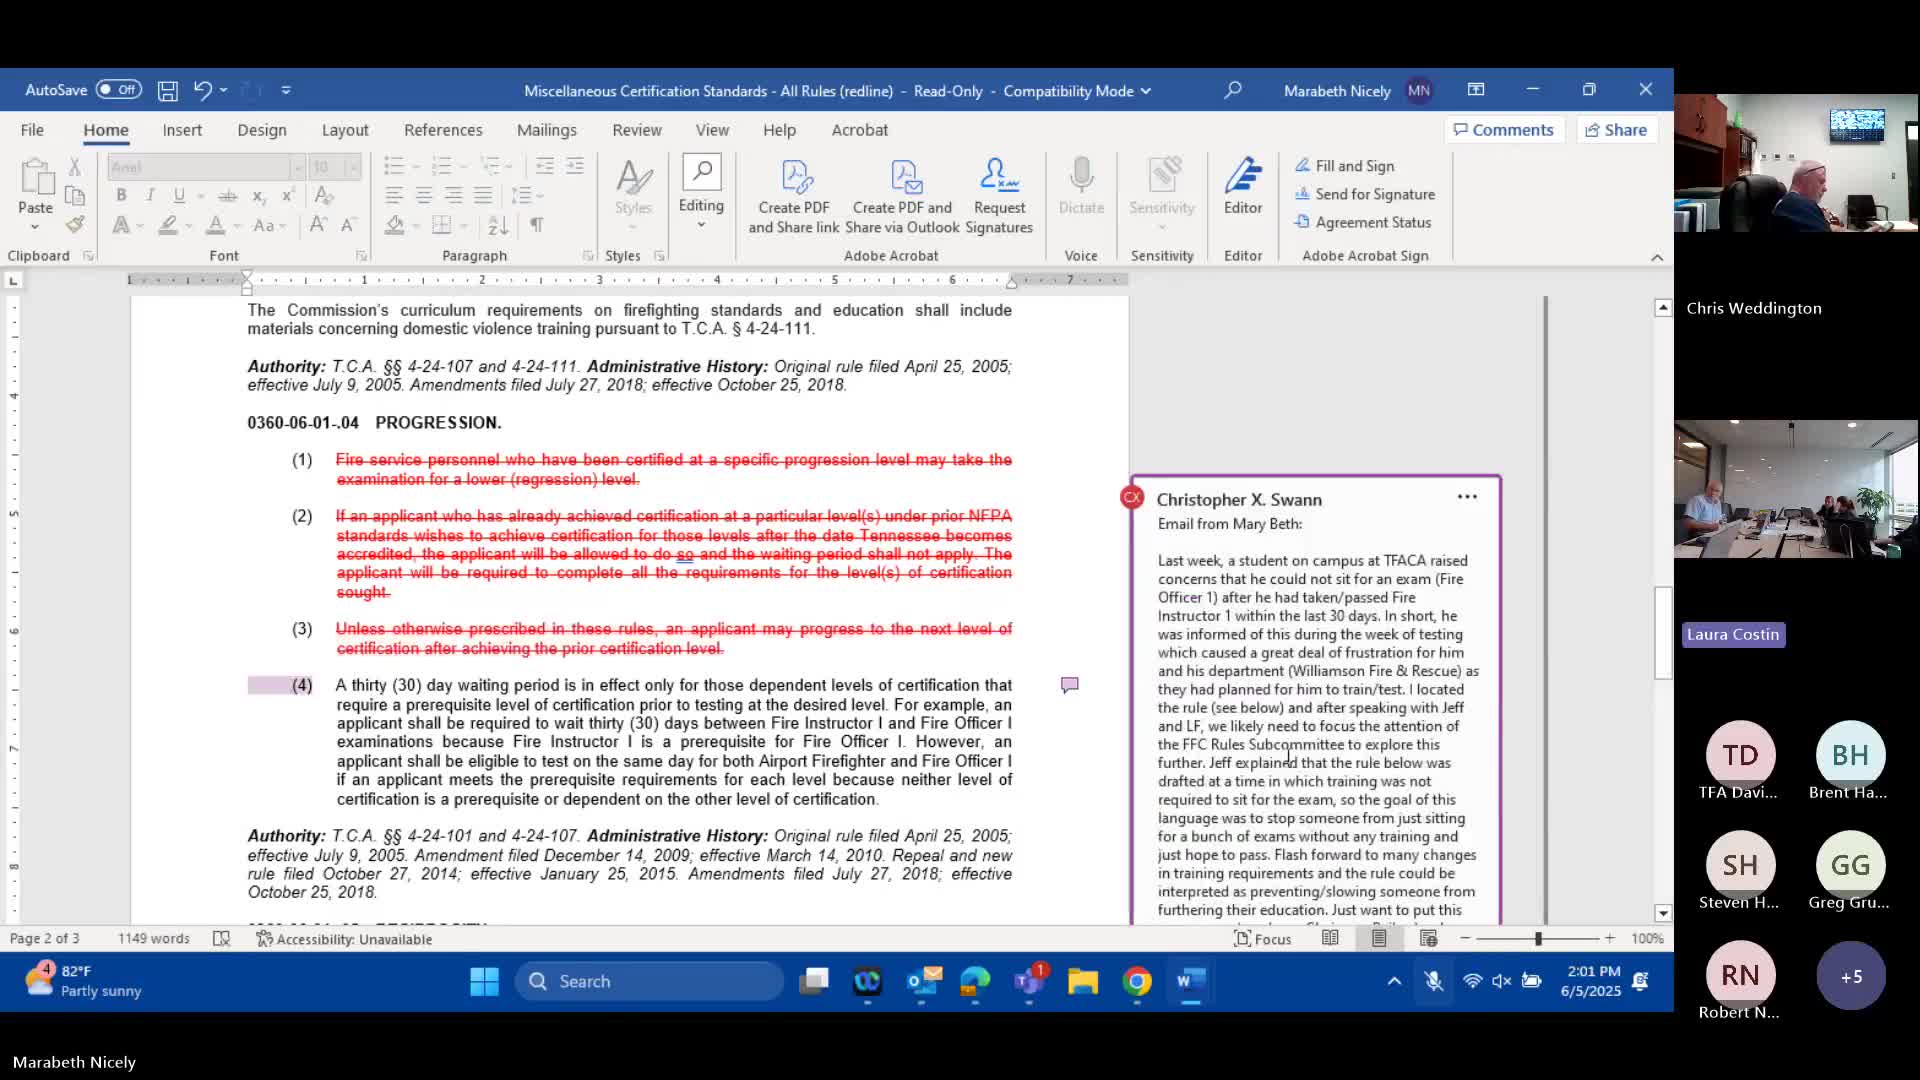Click the Undo arrow icon
Screen dimensions: 1920x1080
pyautogui.click(x=202, y=90)
